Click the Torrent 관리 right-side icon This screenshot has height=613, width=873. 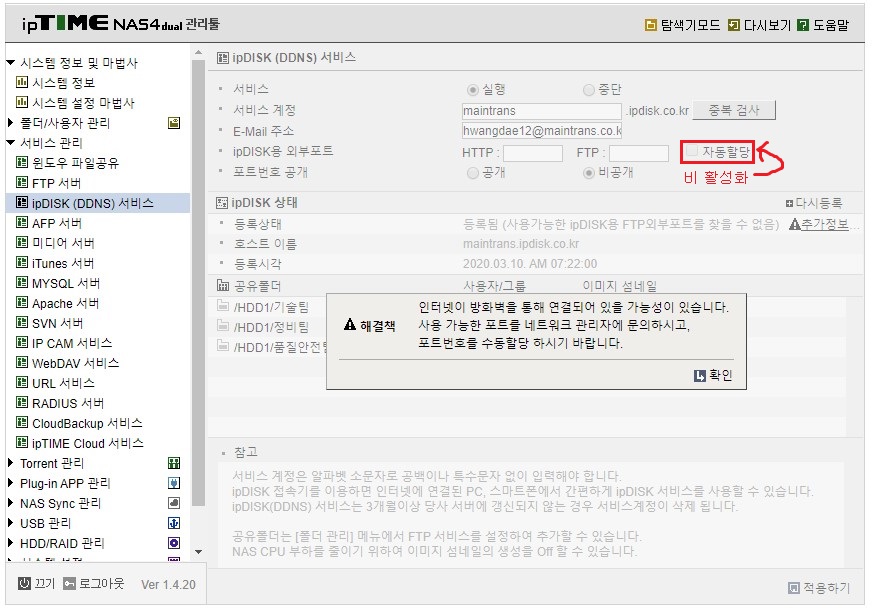pos(174,463)
